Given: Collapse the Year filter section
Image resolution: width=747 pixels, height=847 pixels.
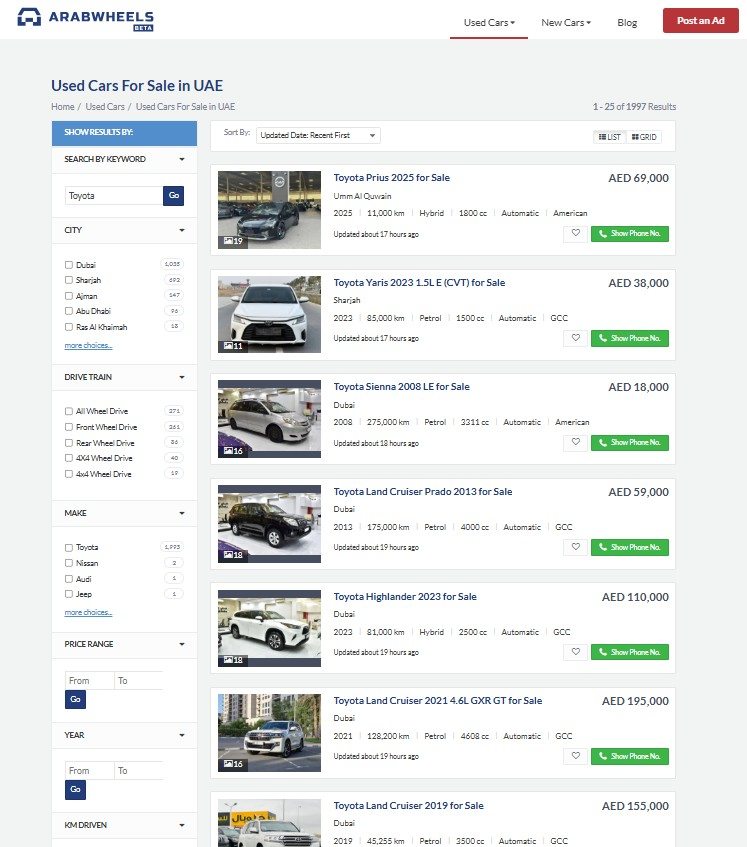Looking at the screenshot, I should pyautogui.click(x=124, y=735).
